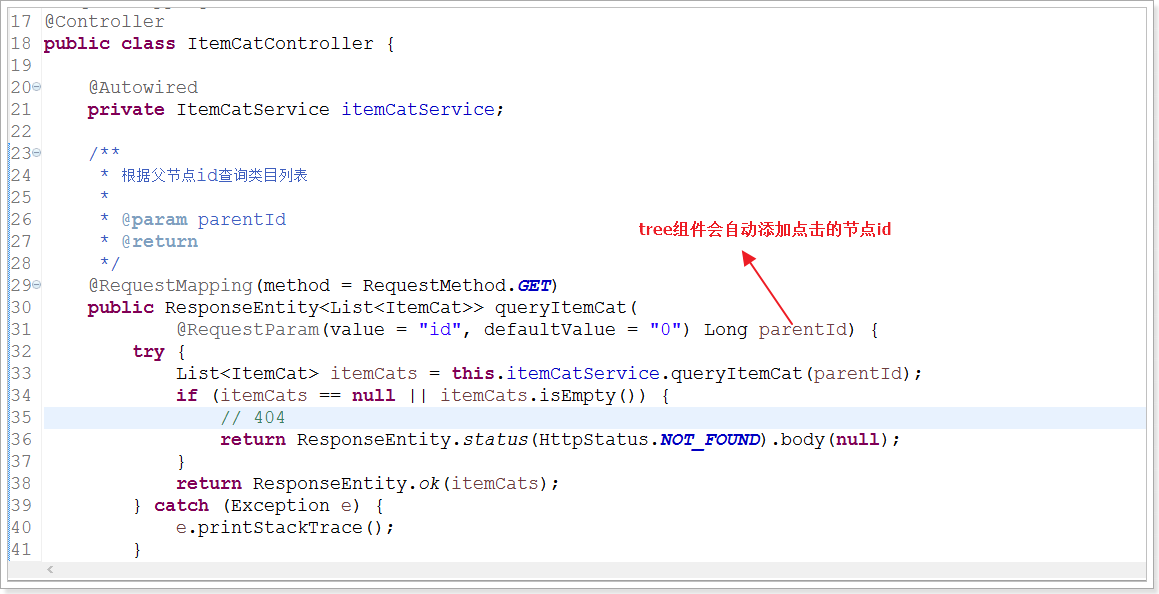Click the @Controller annotation
Screen dimensions: 1159x594
[x=104, y=21]
